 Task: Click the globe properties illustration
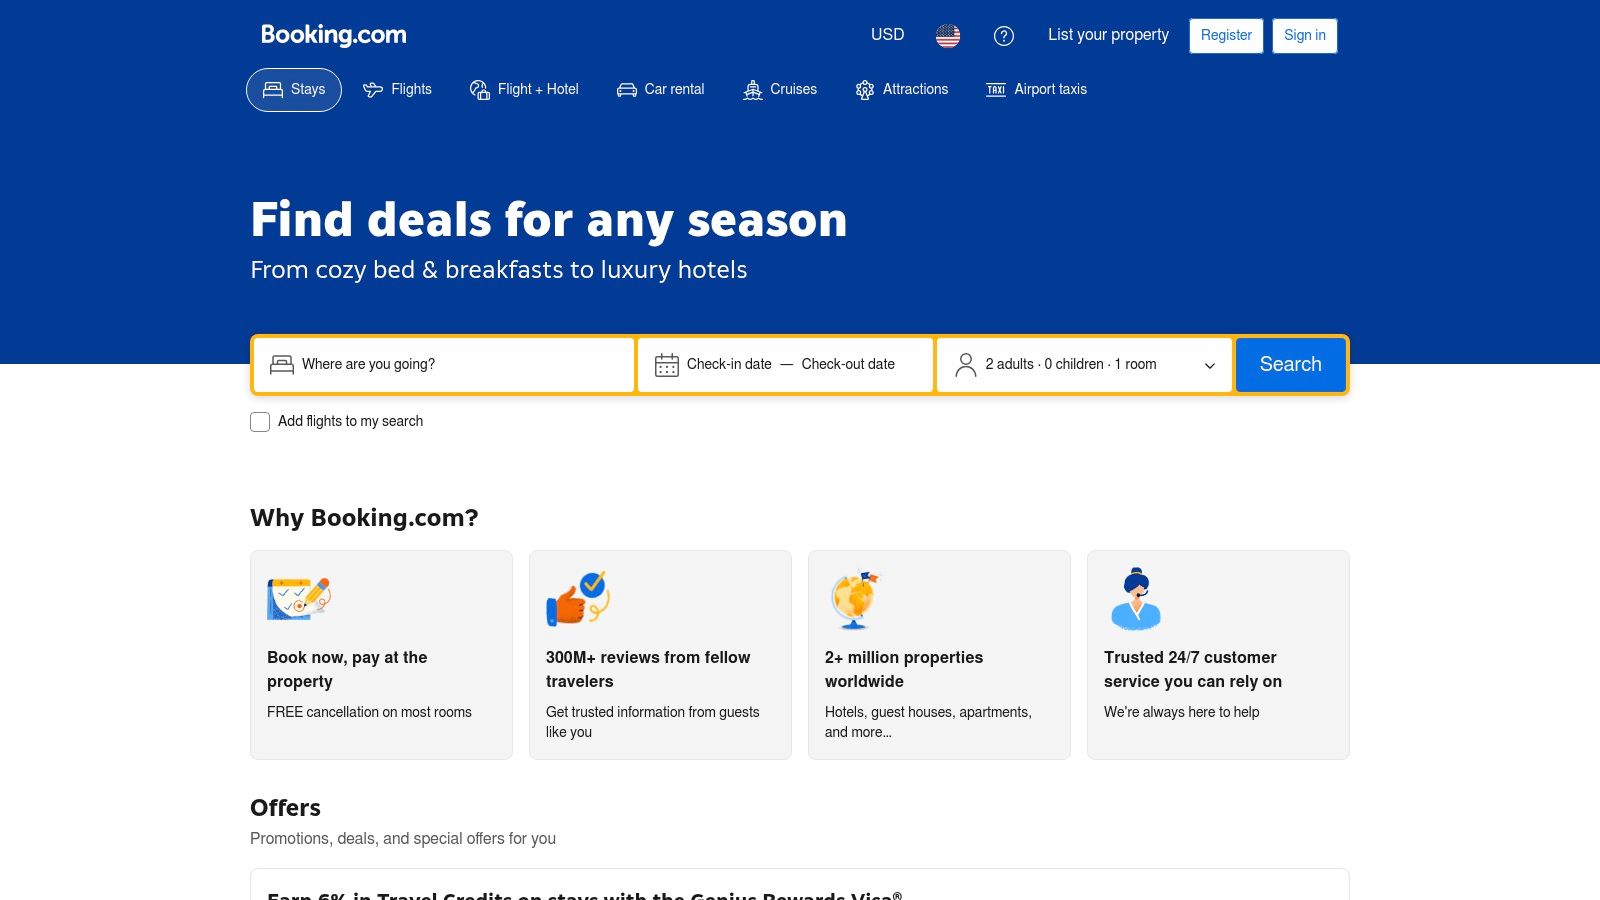[855, 600]
